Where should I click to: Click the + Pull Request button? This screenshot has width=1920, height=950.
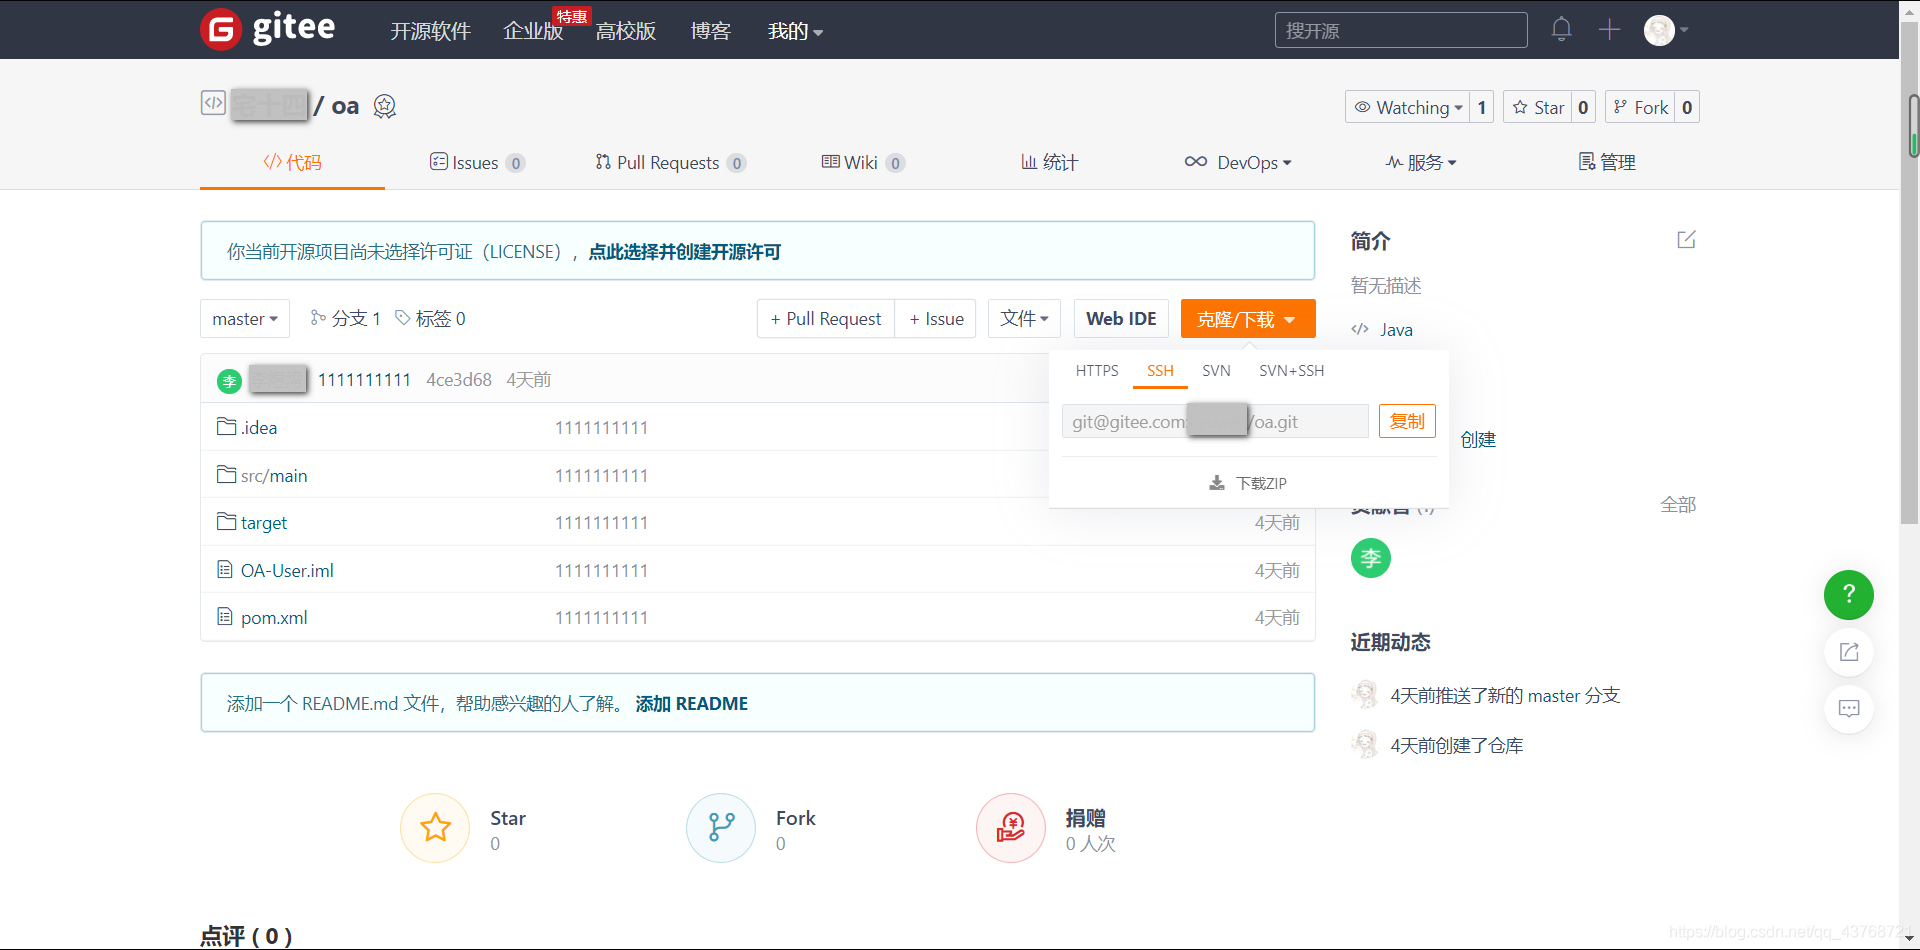click(826, 319)
